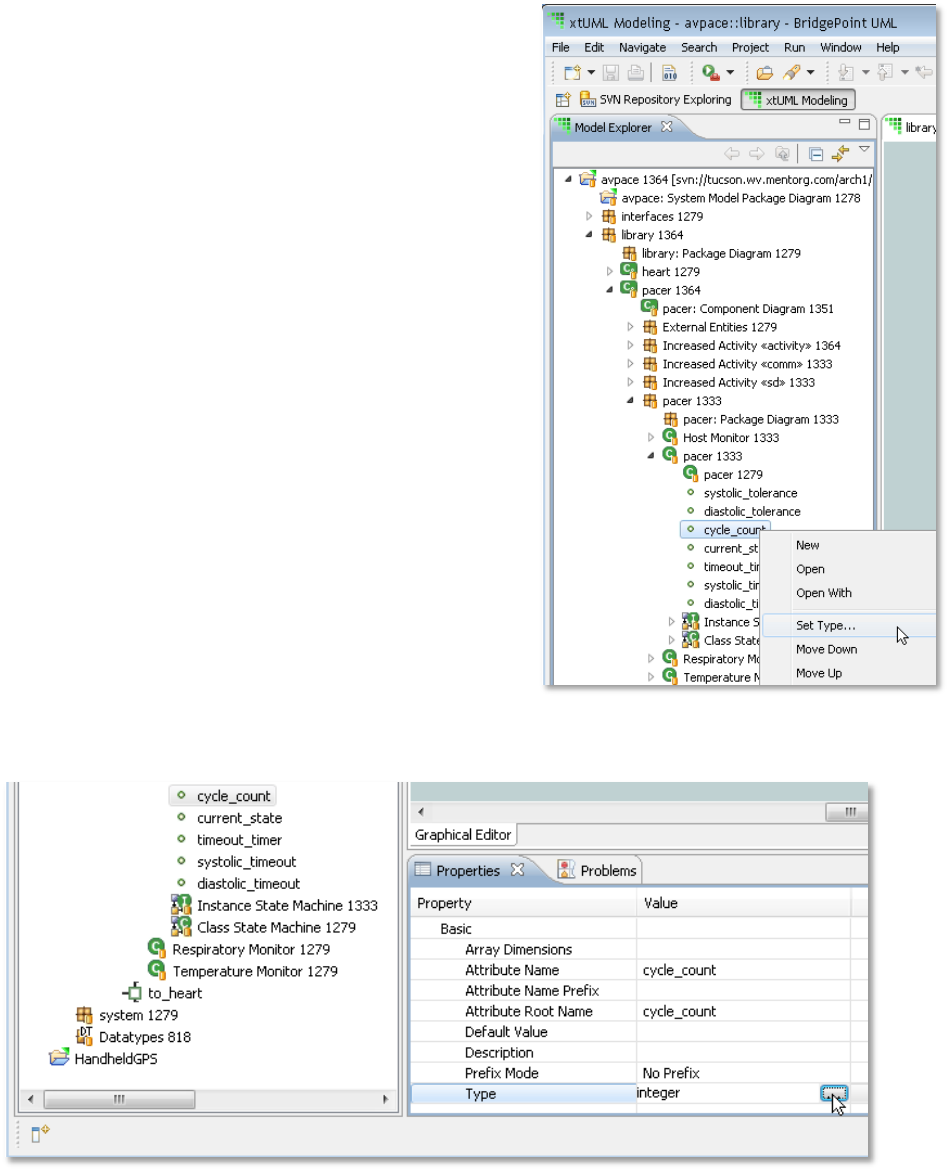This screenshot has width=948, height=1170.
Task: Expand Increased Activity «sd» 1333 node
Action: 630,382
